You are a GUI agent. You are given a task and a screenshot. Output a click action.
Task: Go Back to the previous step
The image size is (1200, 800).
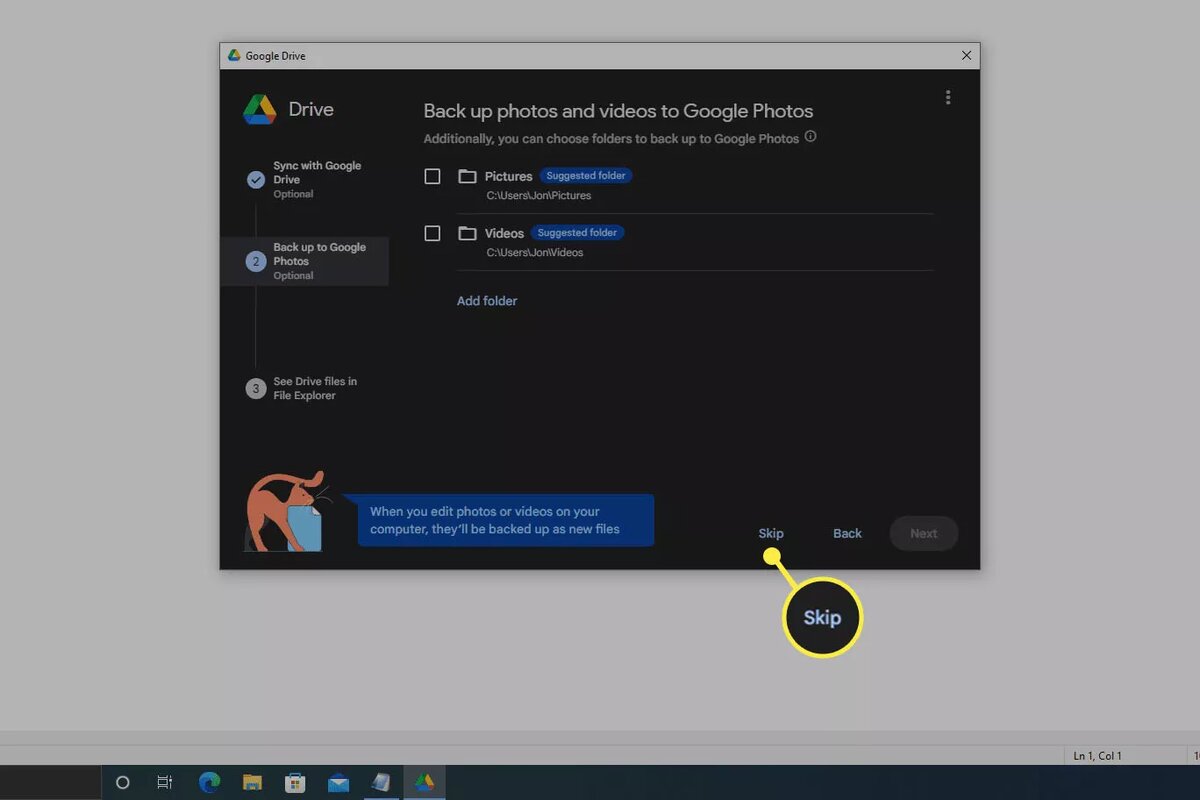(x=847, y=533)
